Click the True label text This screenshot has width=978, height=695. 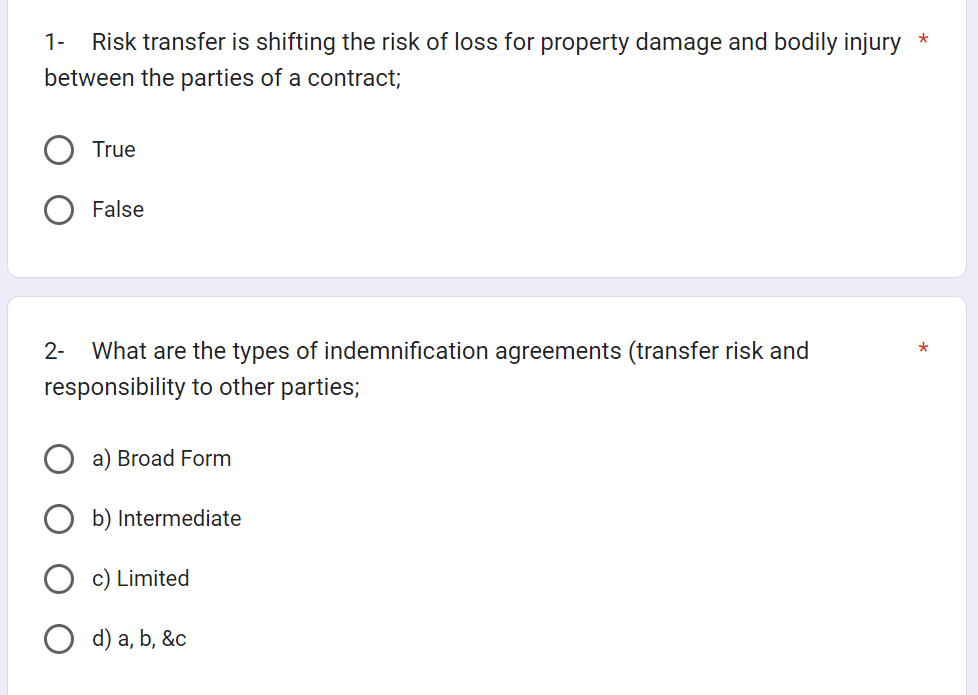click(x=114, y=149)
